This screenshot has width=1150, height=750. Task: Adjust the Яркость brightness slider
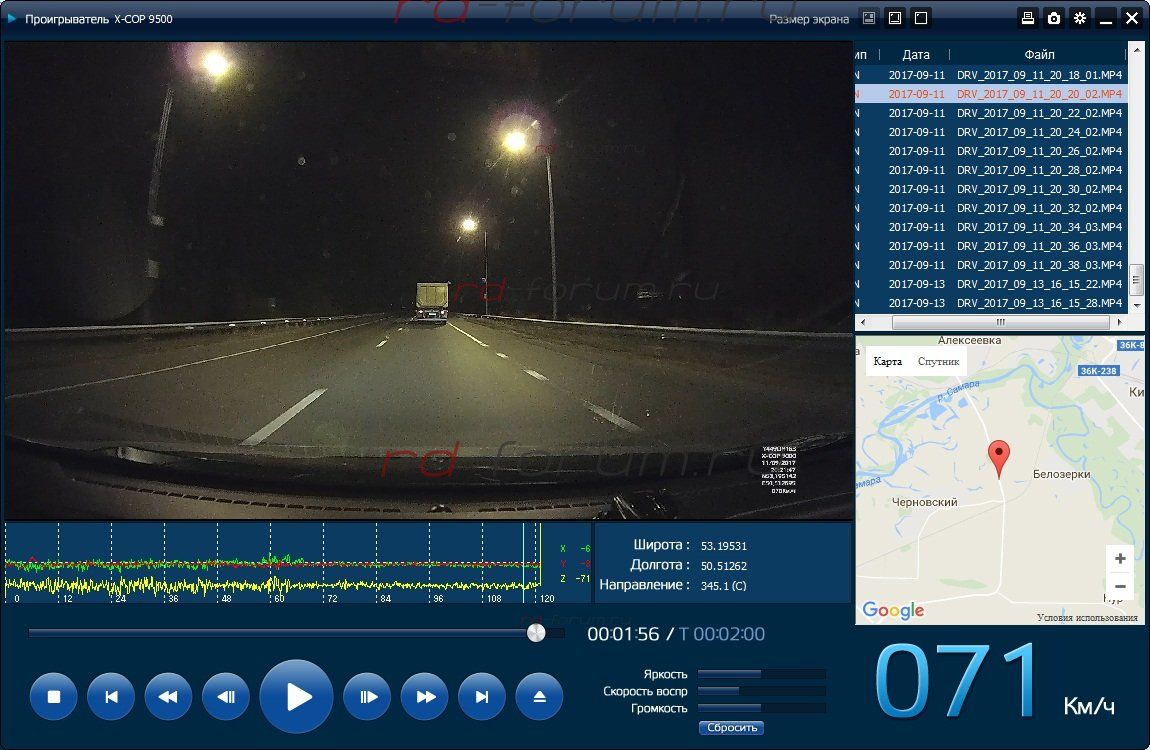(x=761, y=674)
